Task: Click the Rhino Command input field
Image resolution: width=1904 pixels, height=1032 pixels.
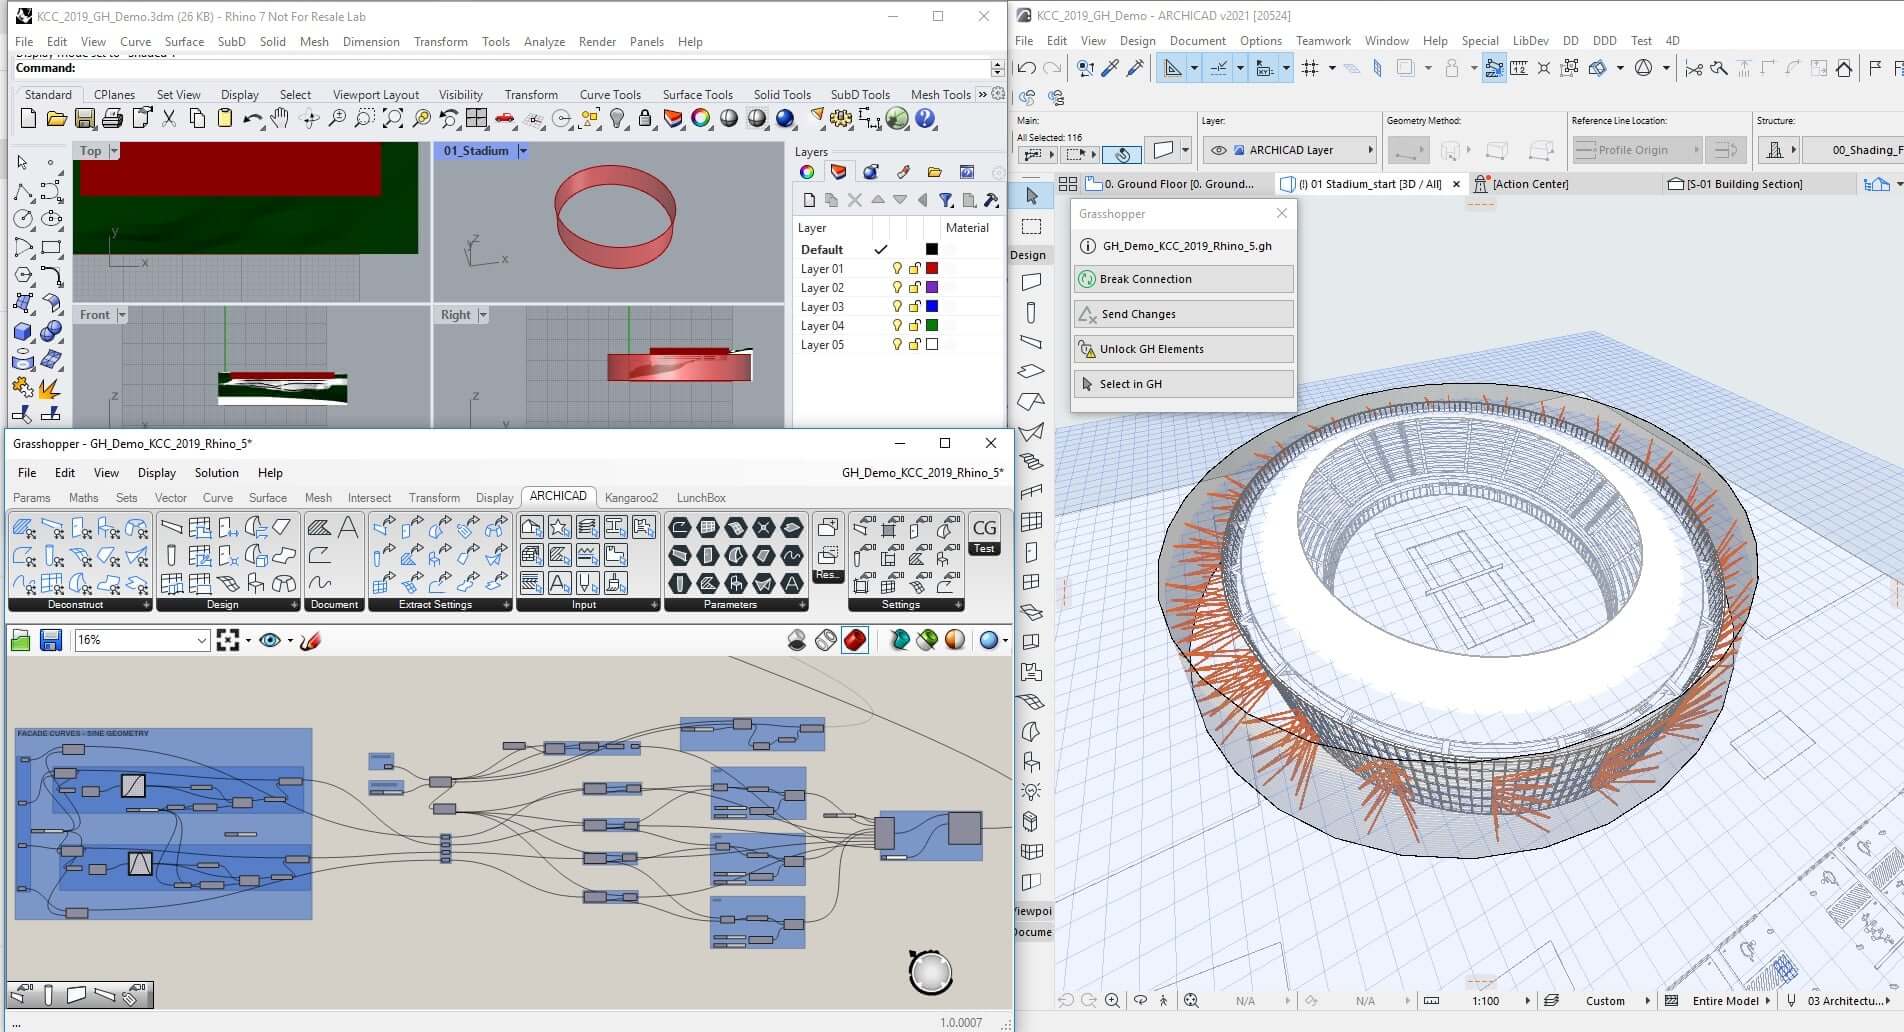Action: pyautogui.click(x=530, y=68)
